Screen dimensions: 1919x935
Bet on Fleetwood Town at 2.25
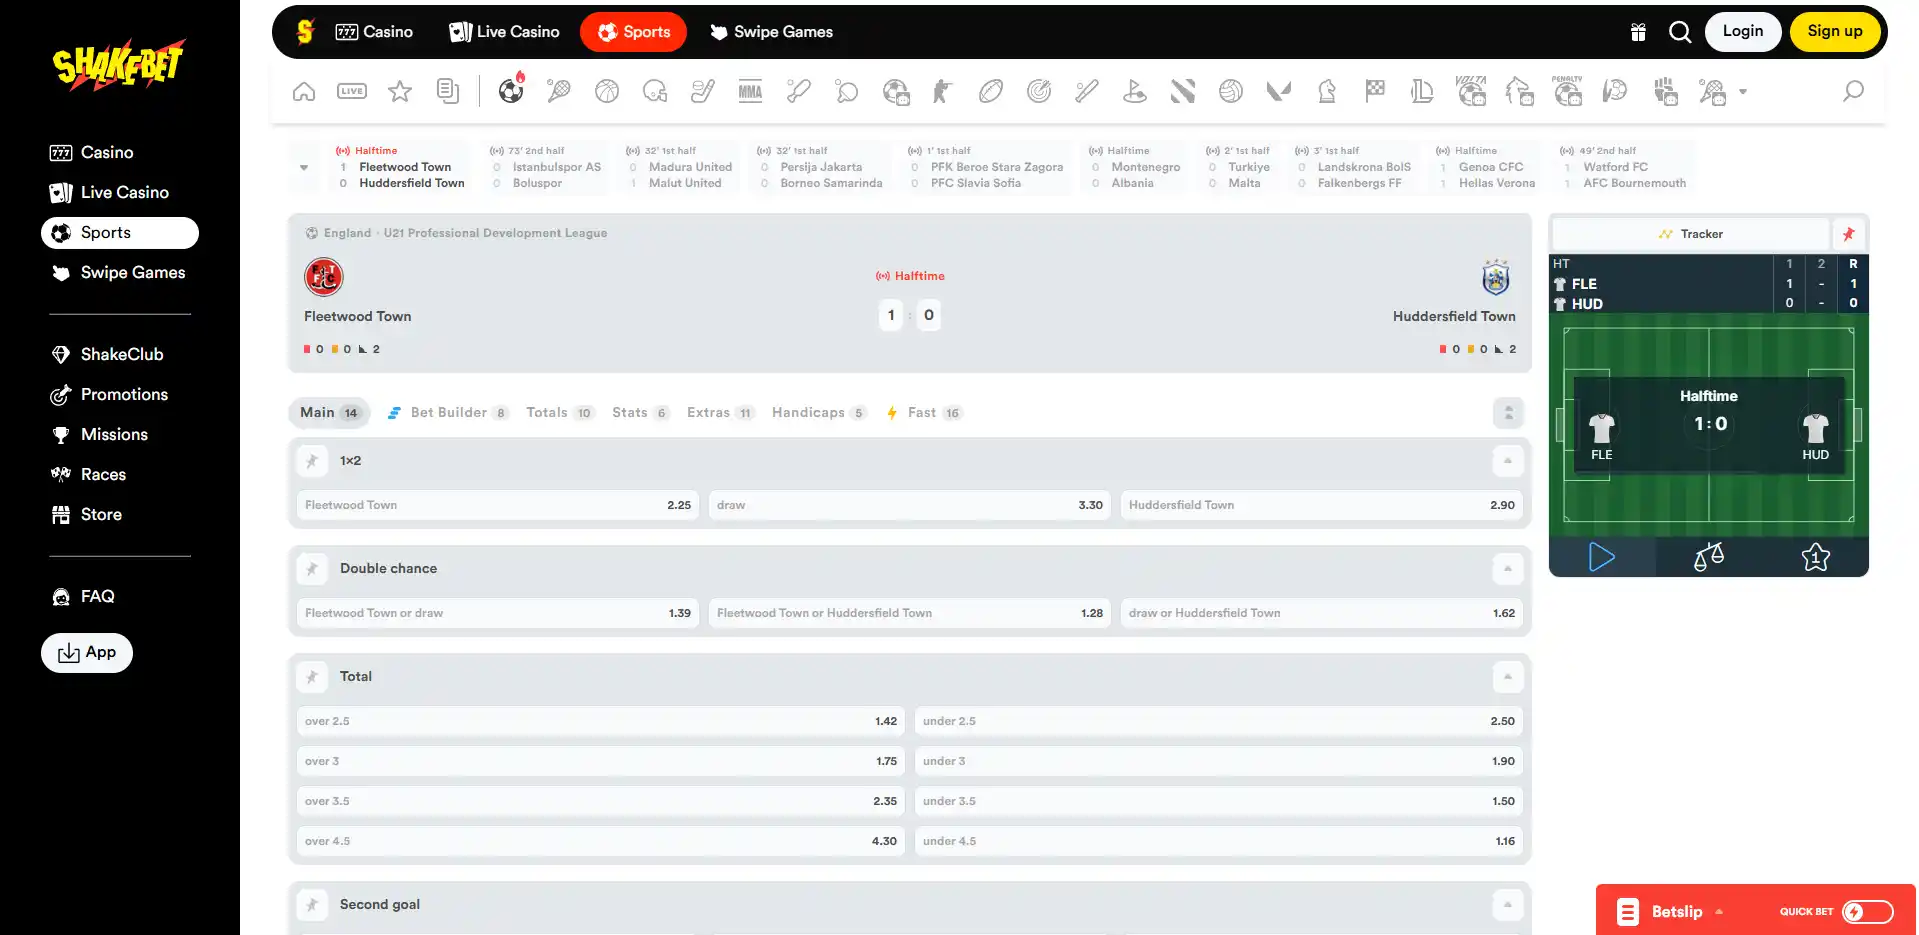point(498,505)
